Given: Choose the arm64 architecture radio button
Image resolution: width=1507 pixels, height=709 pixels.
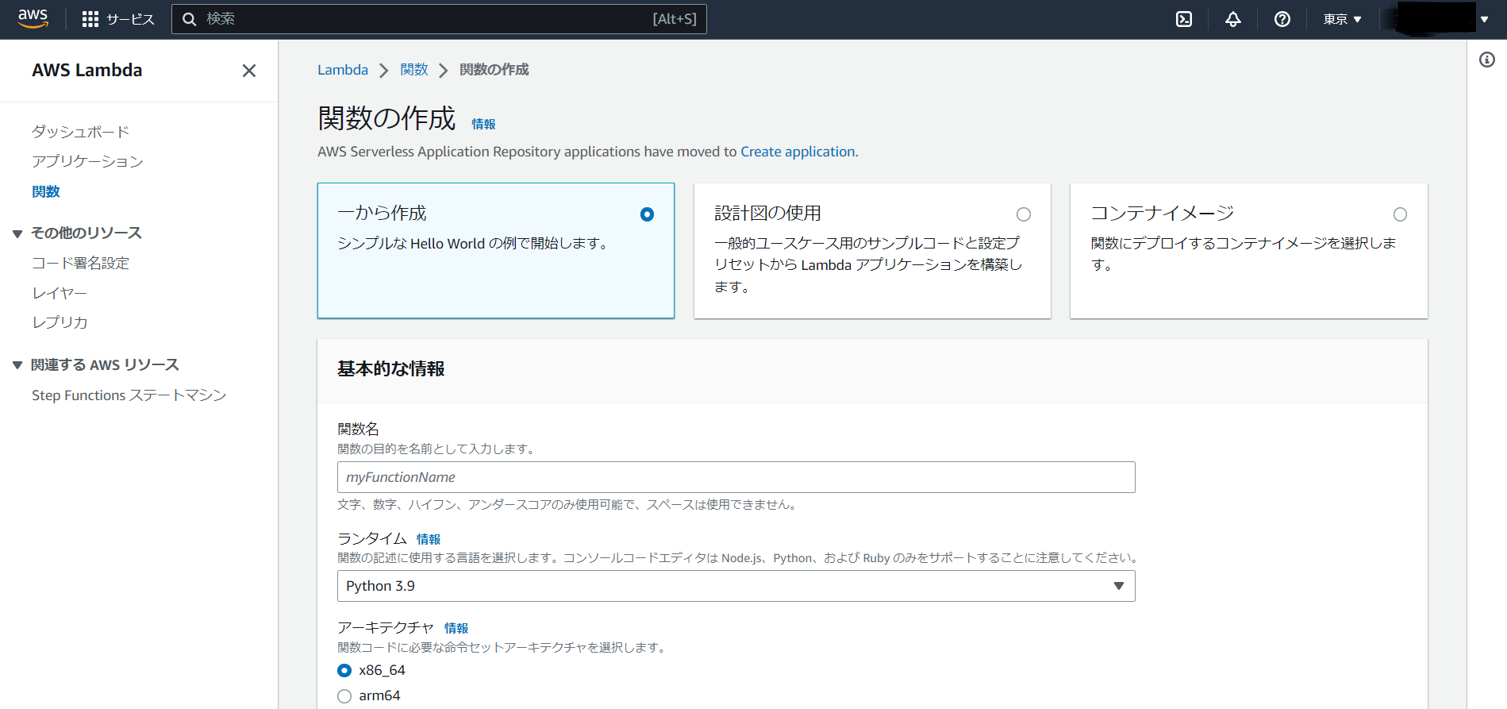Looking at the screenshot, I should pyautogui.click(x=345, y=696).
